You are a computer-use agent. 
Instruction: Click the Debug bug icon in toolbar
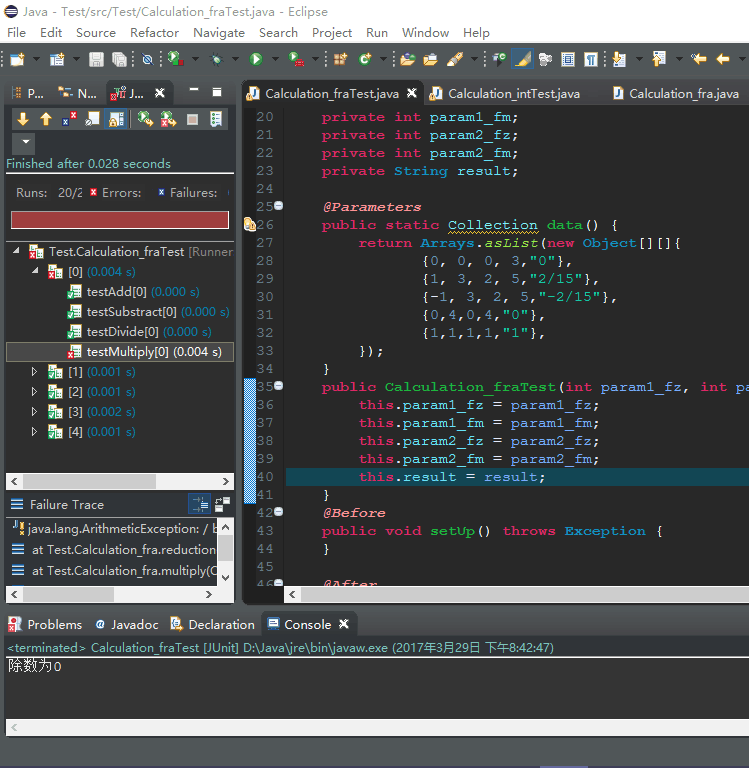(216, 59)
